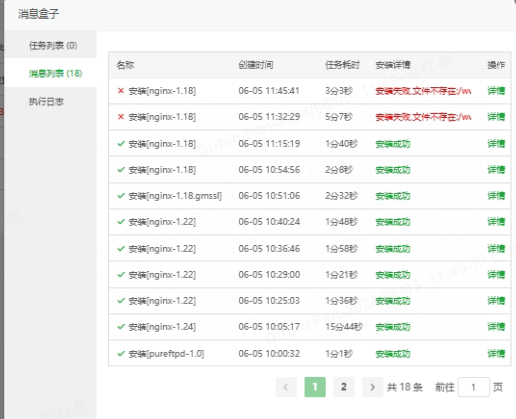Open 详情 for the pureftpd-1.0 row

[496, 354]
